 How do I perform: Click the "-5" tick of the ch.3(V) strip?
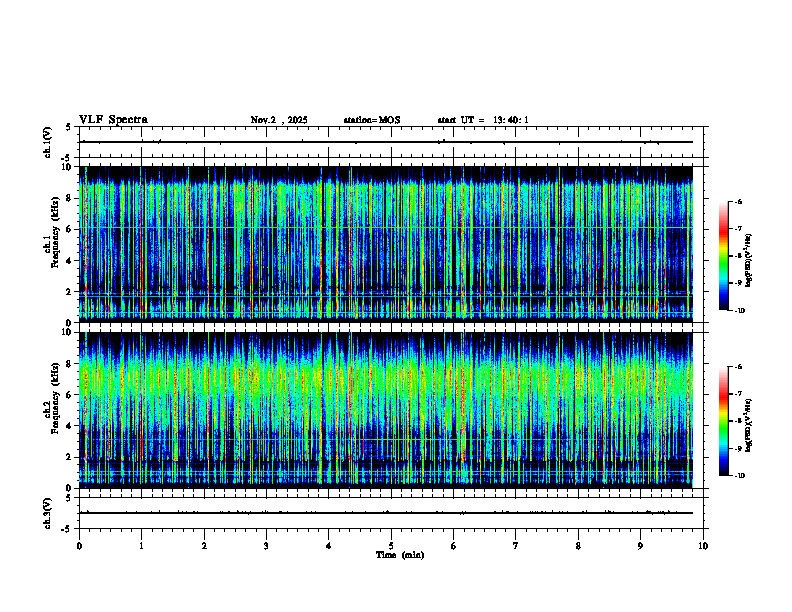click(67, 529)
